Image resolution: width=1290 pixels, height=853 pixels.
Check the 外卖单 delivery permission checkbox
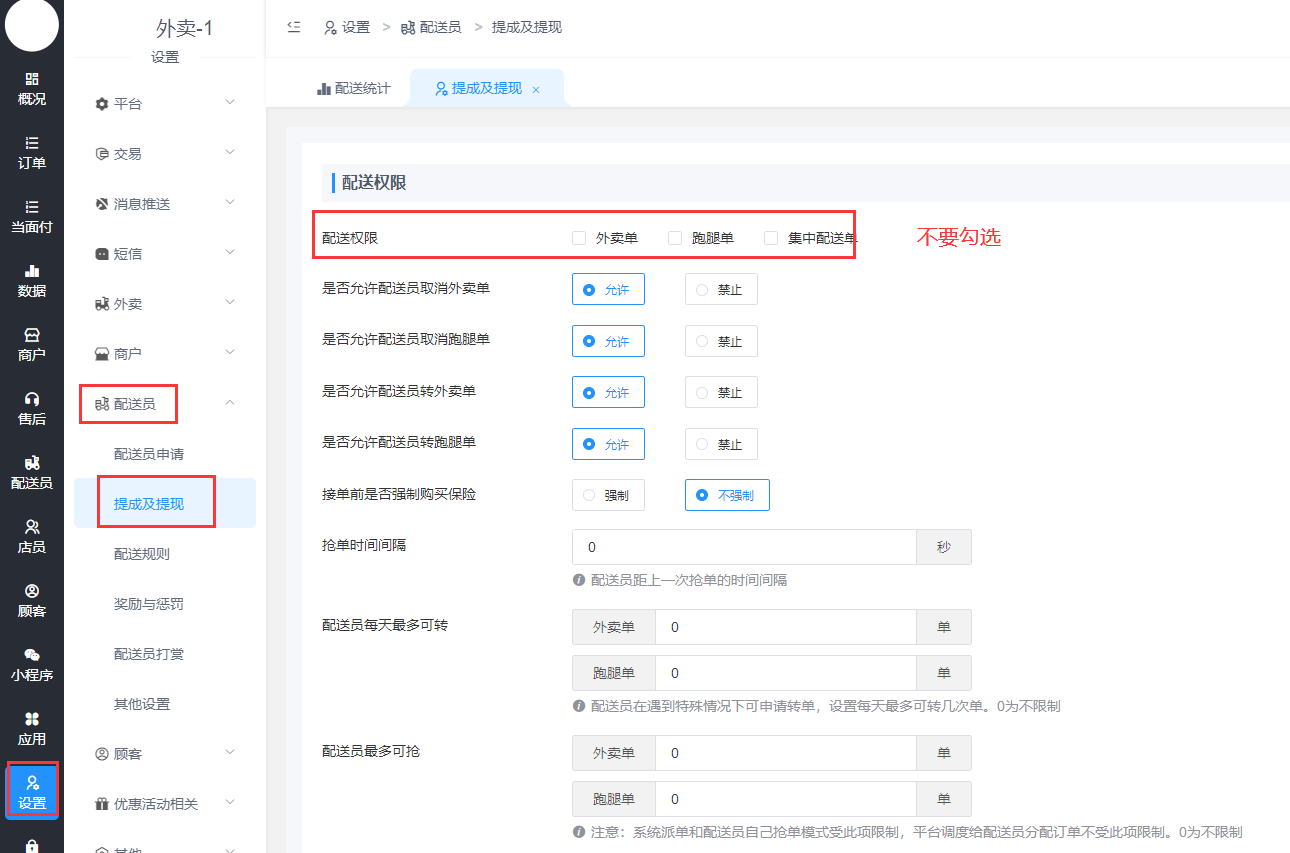coord(579,238)
